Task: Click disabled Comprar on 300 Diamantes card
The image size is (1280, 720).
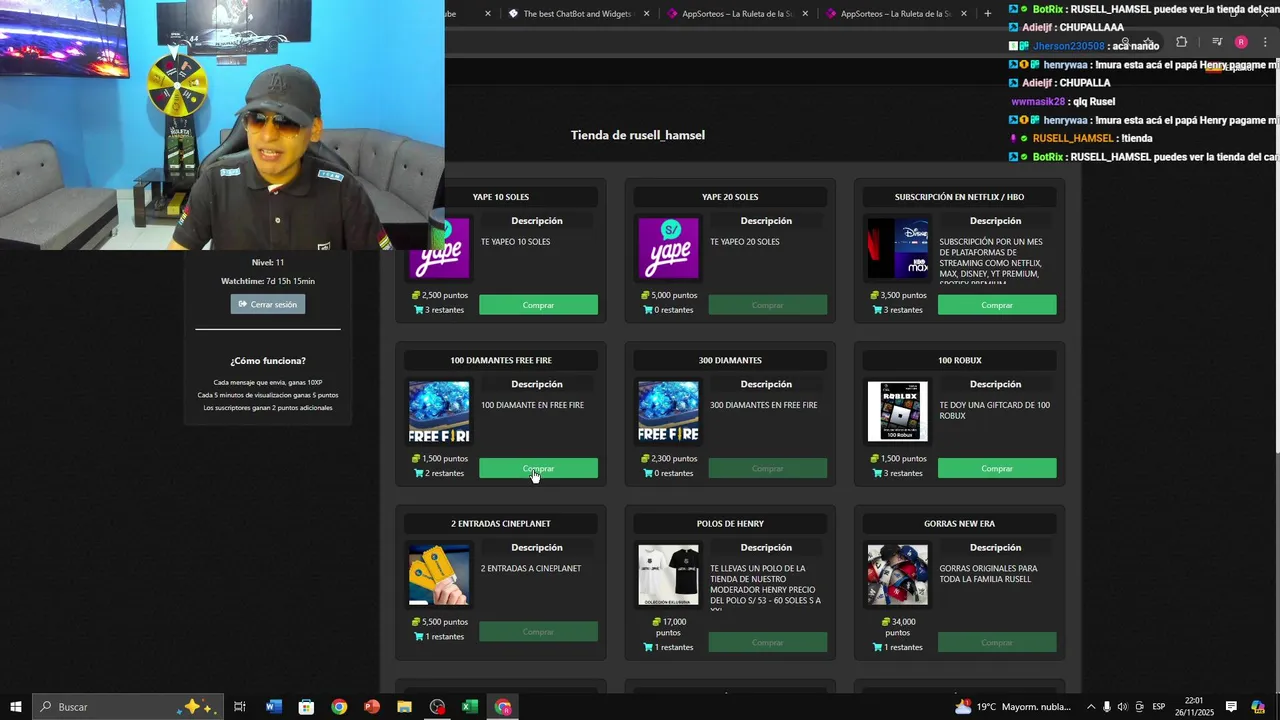Action: (x=767, y=468)
